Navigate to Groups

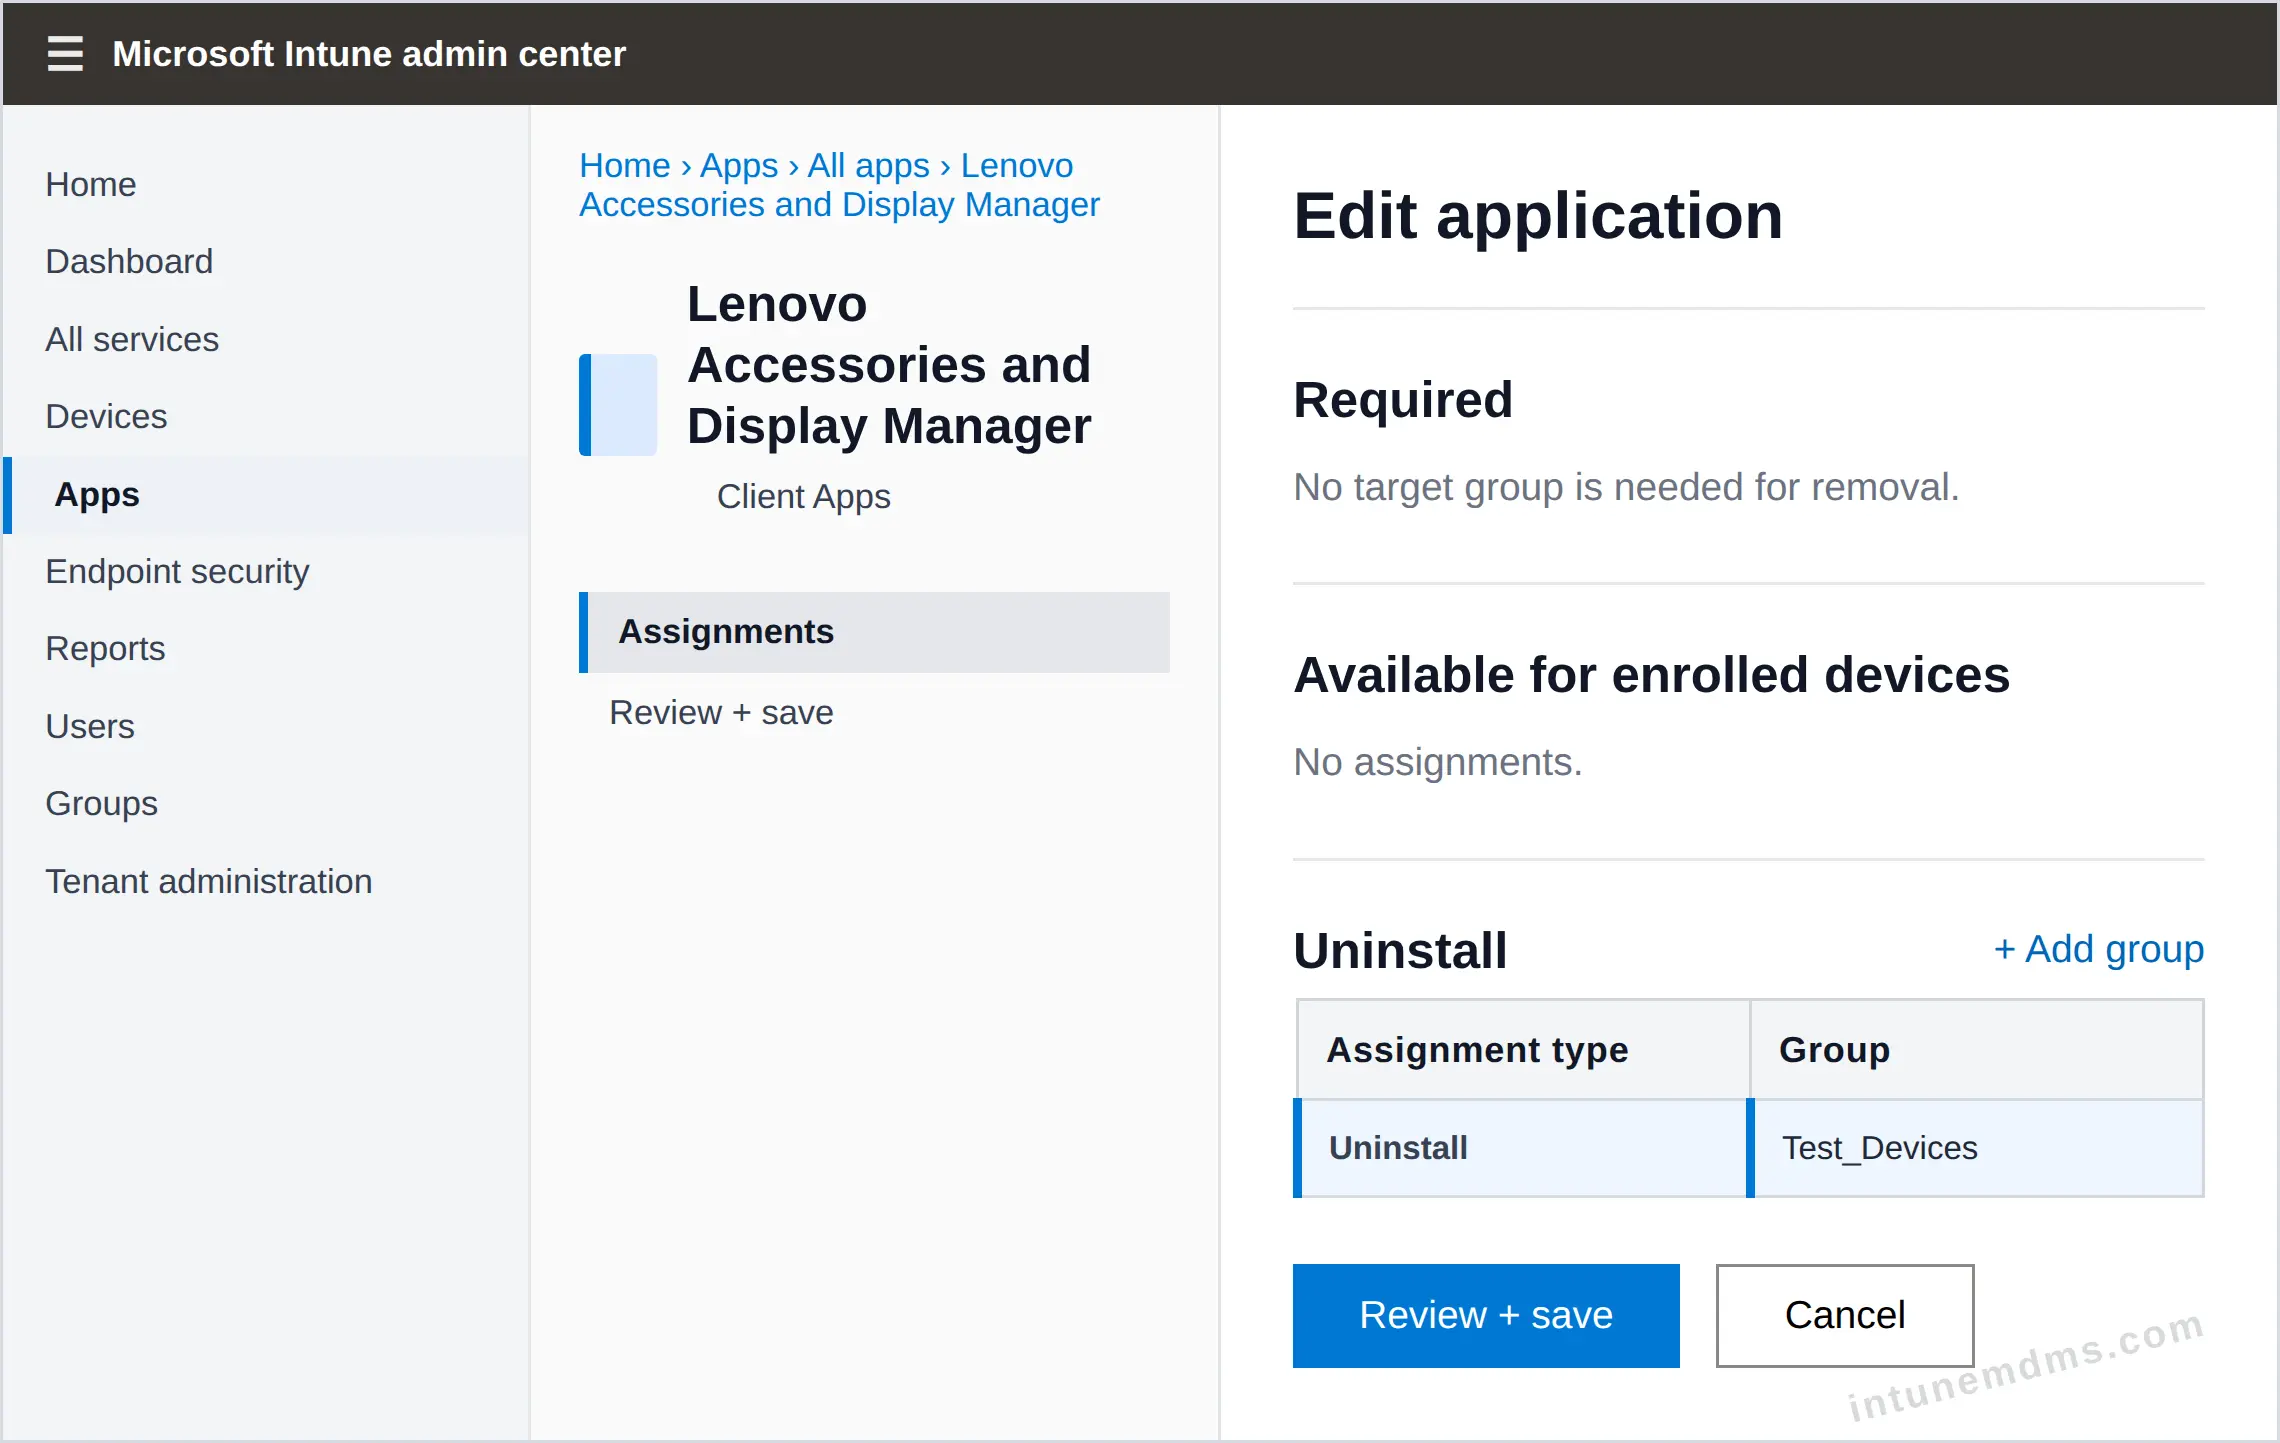(102, 803)
